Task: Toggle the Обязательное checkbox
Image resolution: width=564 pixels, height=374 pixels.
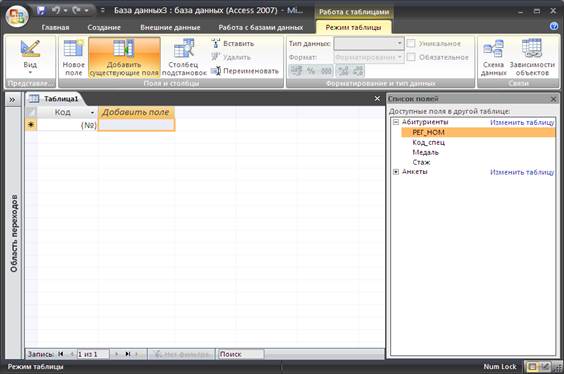Action: pos(411,57)
